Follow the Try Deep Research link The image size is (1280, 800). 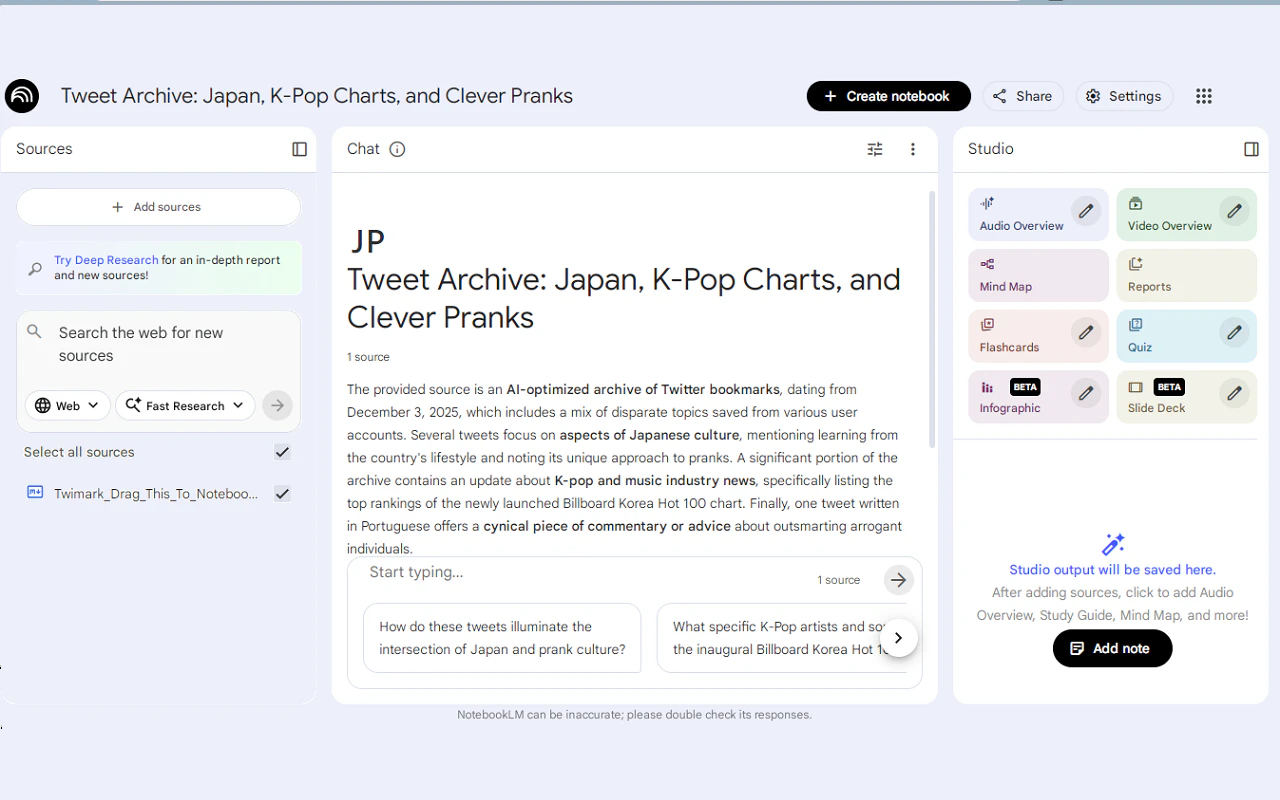pyautogui.click(x=106, y=260)
